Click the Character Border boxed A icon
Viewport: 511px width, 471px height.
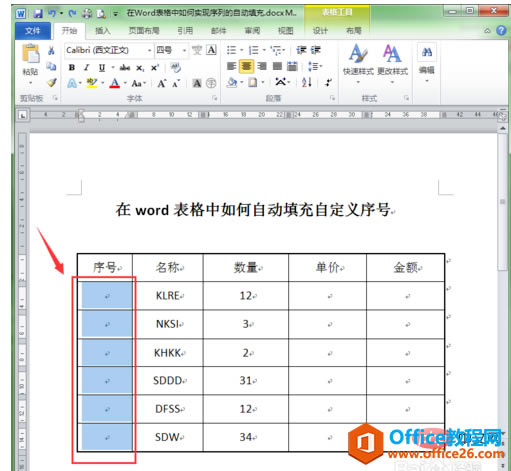(x=211, y=50)
